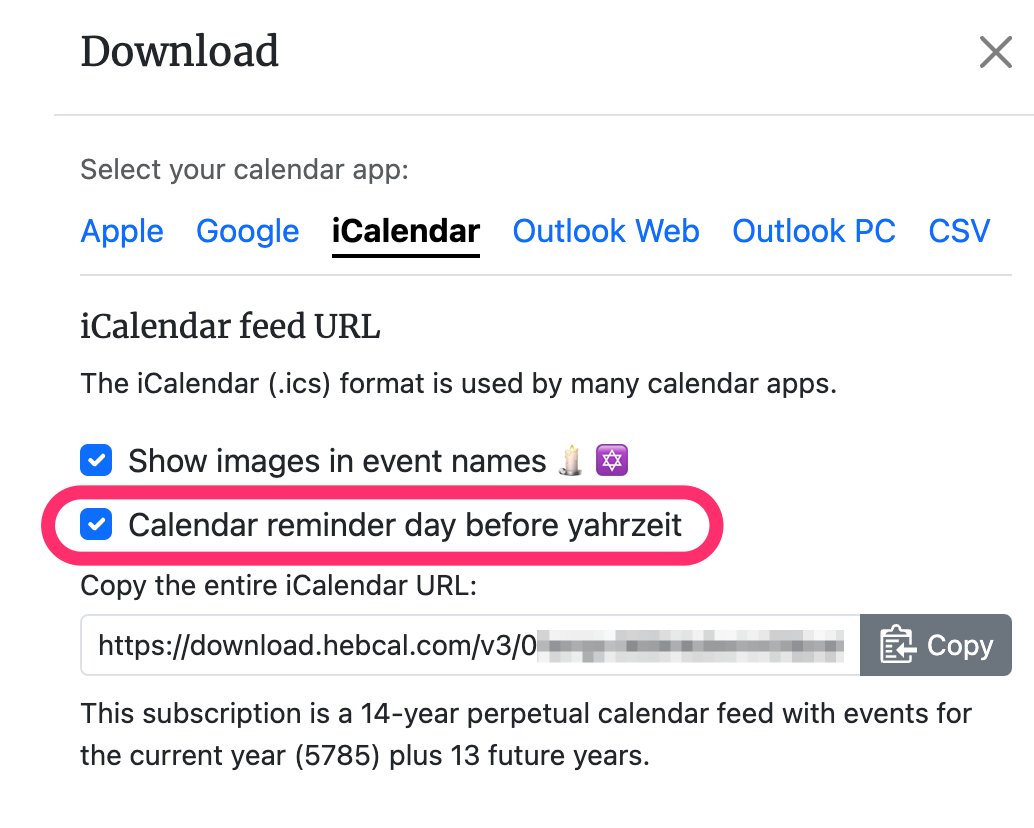Select the Google calendar tab
The width and height of the screenshot is (1034, 828).
click(x=248, y=231)
